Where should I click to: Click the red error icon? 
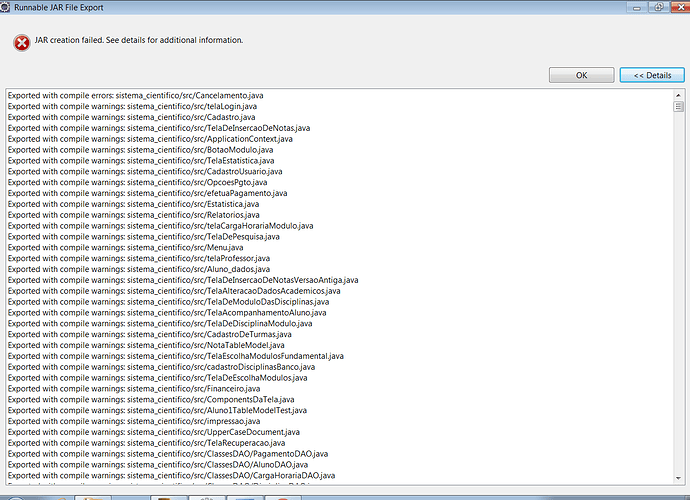tap(22, 43)
